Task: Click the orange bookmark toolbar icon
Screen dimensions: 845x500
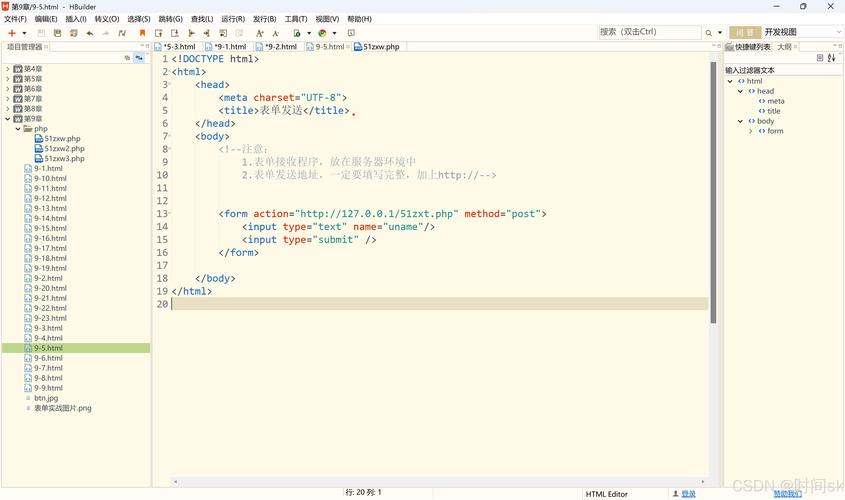Action: (143, 33)
